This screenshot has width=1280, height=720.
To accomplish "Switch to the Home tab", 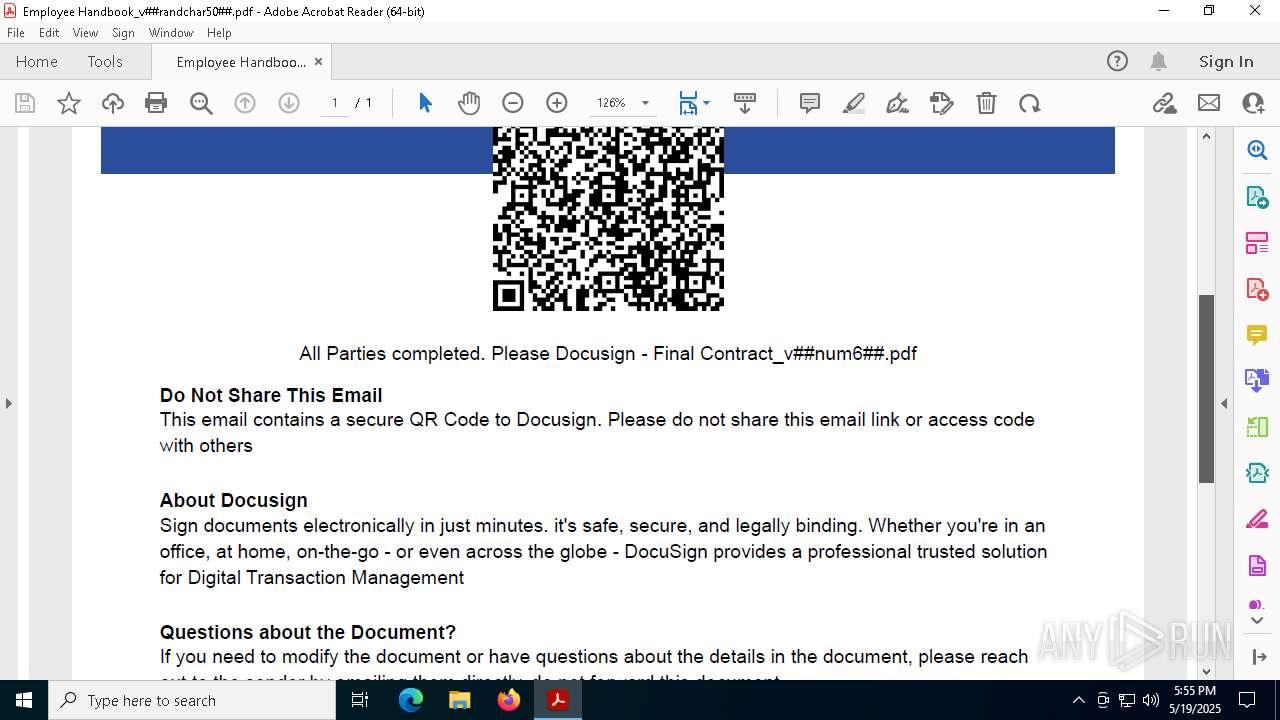I will pyautogui.click(x=37, y=61).
